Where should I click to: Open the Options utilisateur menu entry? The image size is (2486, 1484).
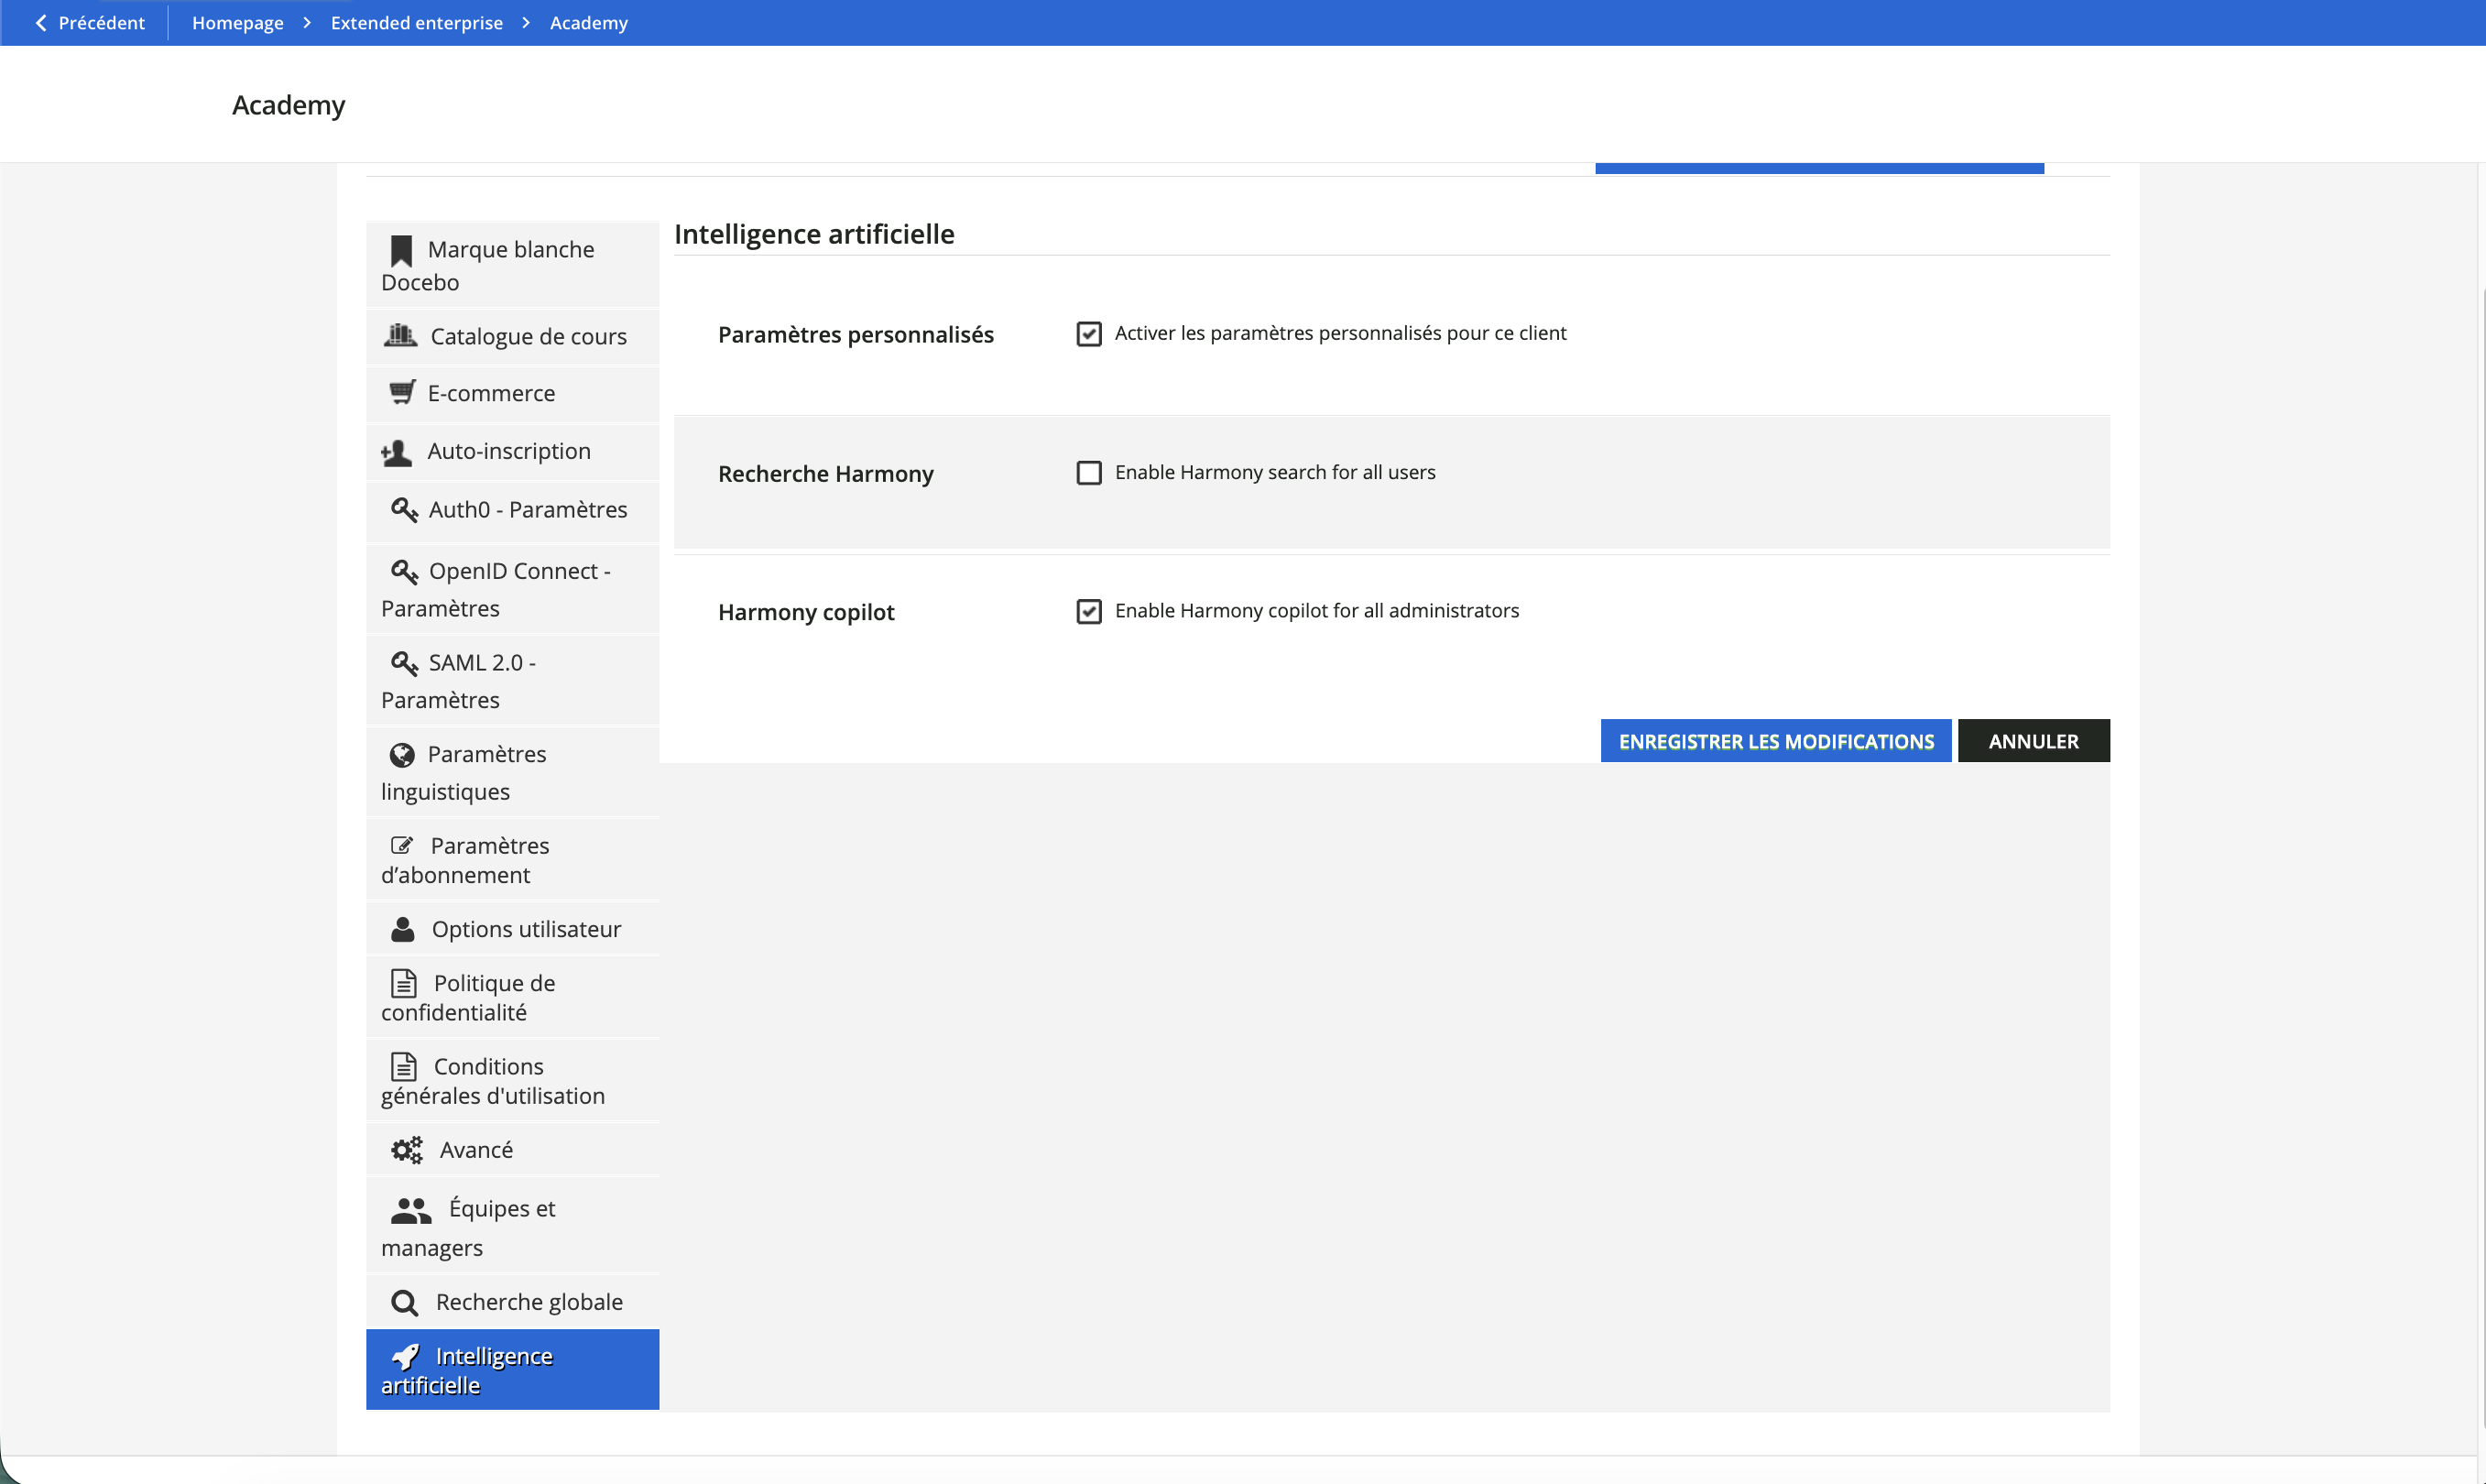[525, 929]
